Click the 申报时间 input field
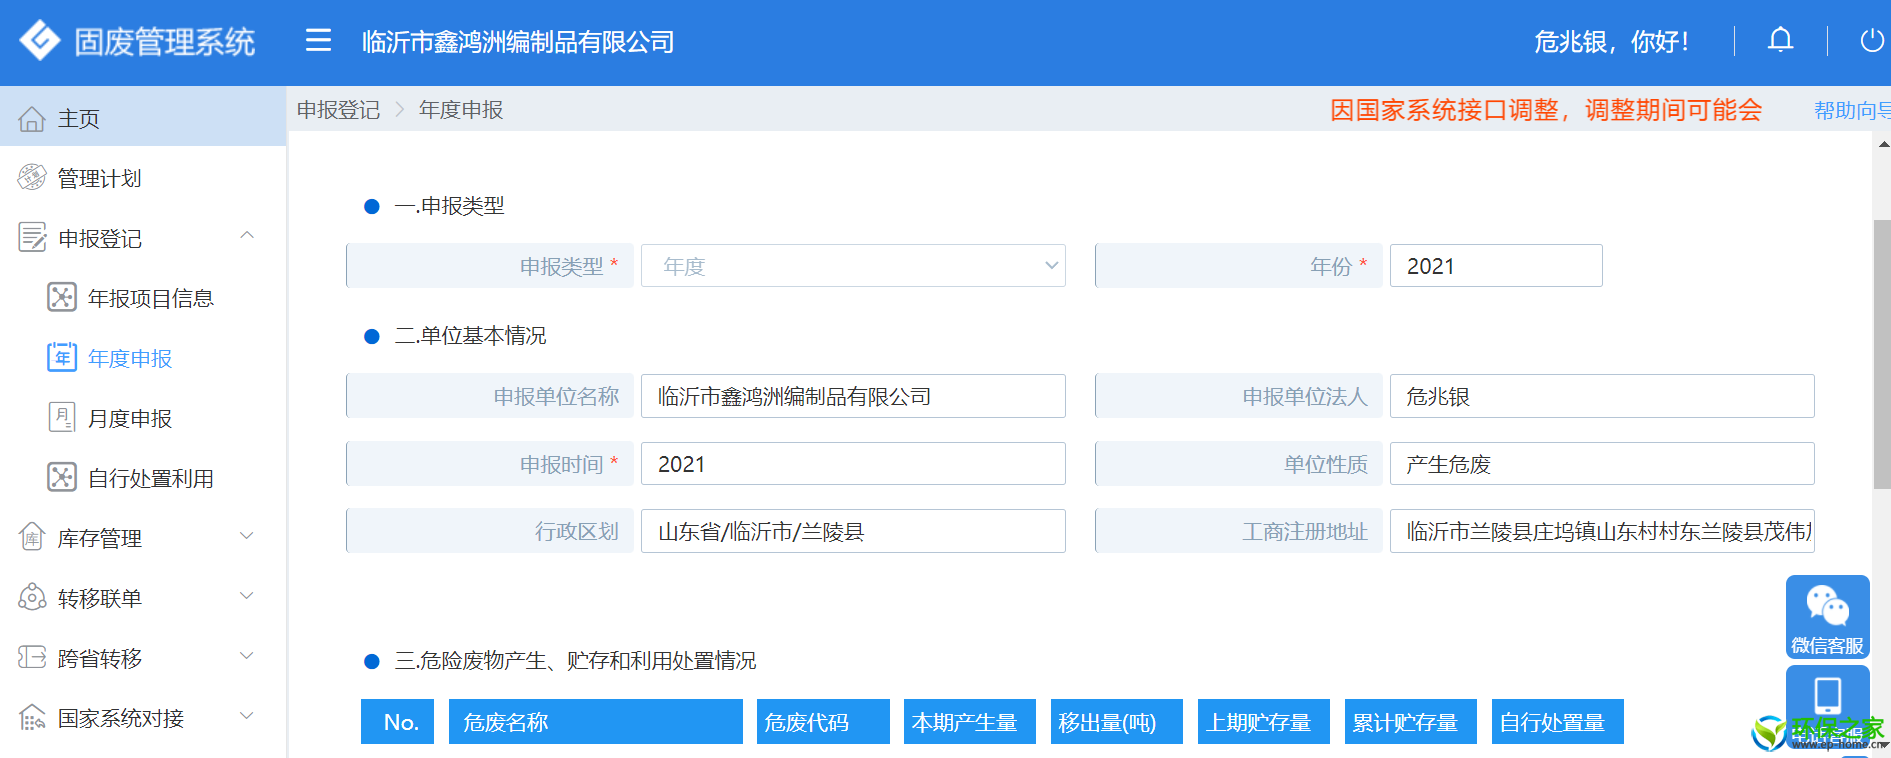The height and width of the screenshot is (758, 1891). pos(853,464)
